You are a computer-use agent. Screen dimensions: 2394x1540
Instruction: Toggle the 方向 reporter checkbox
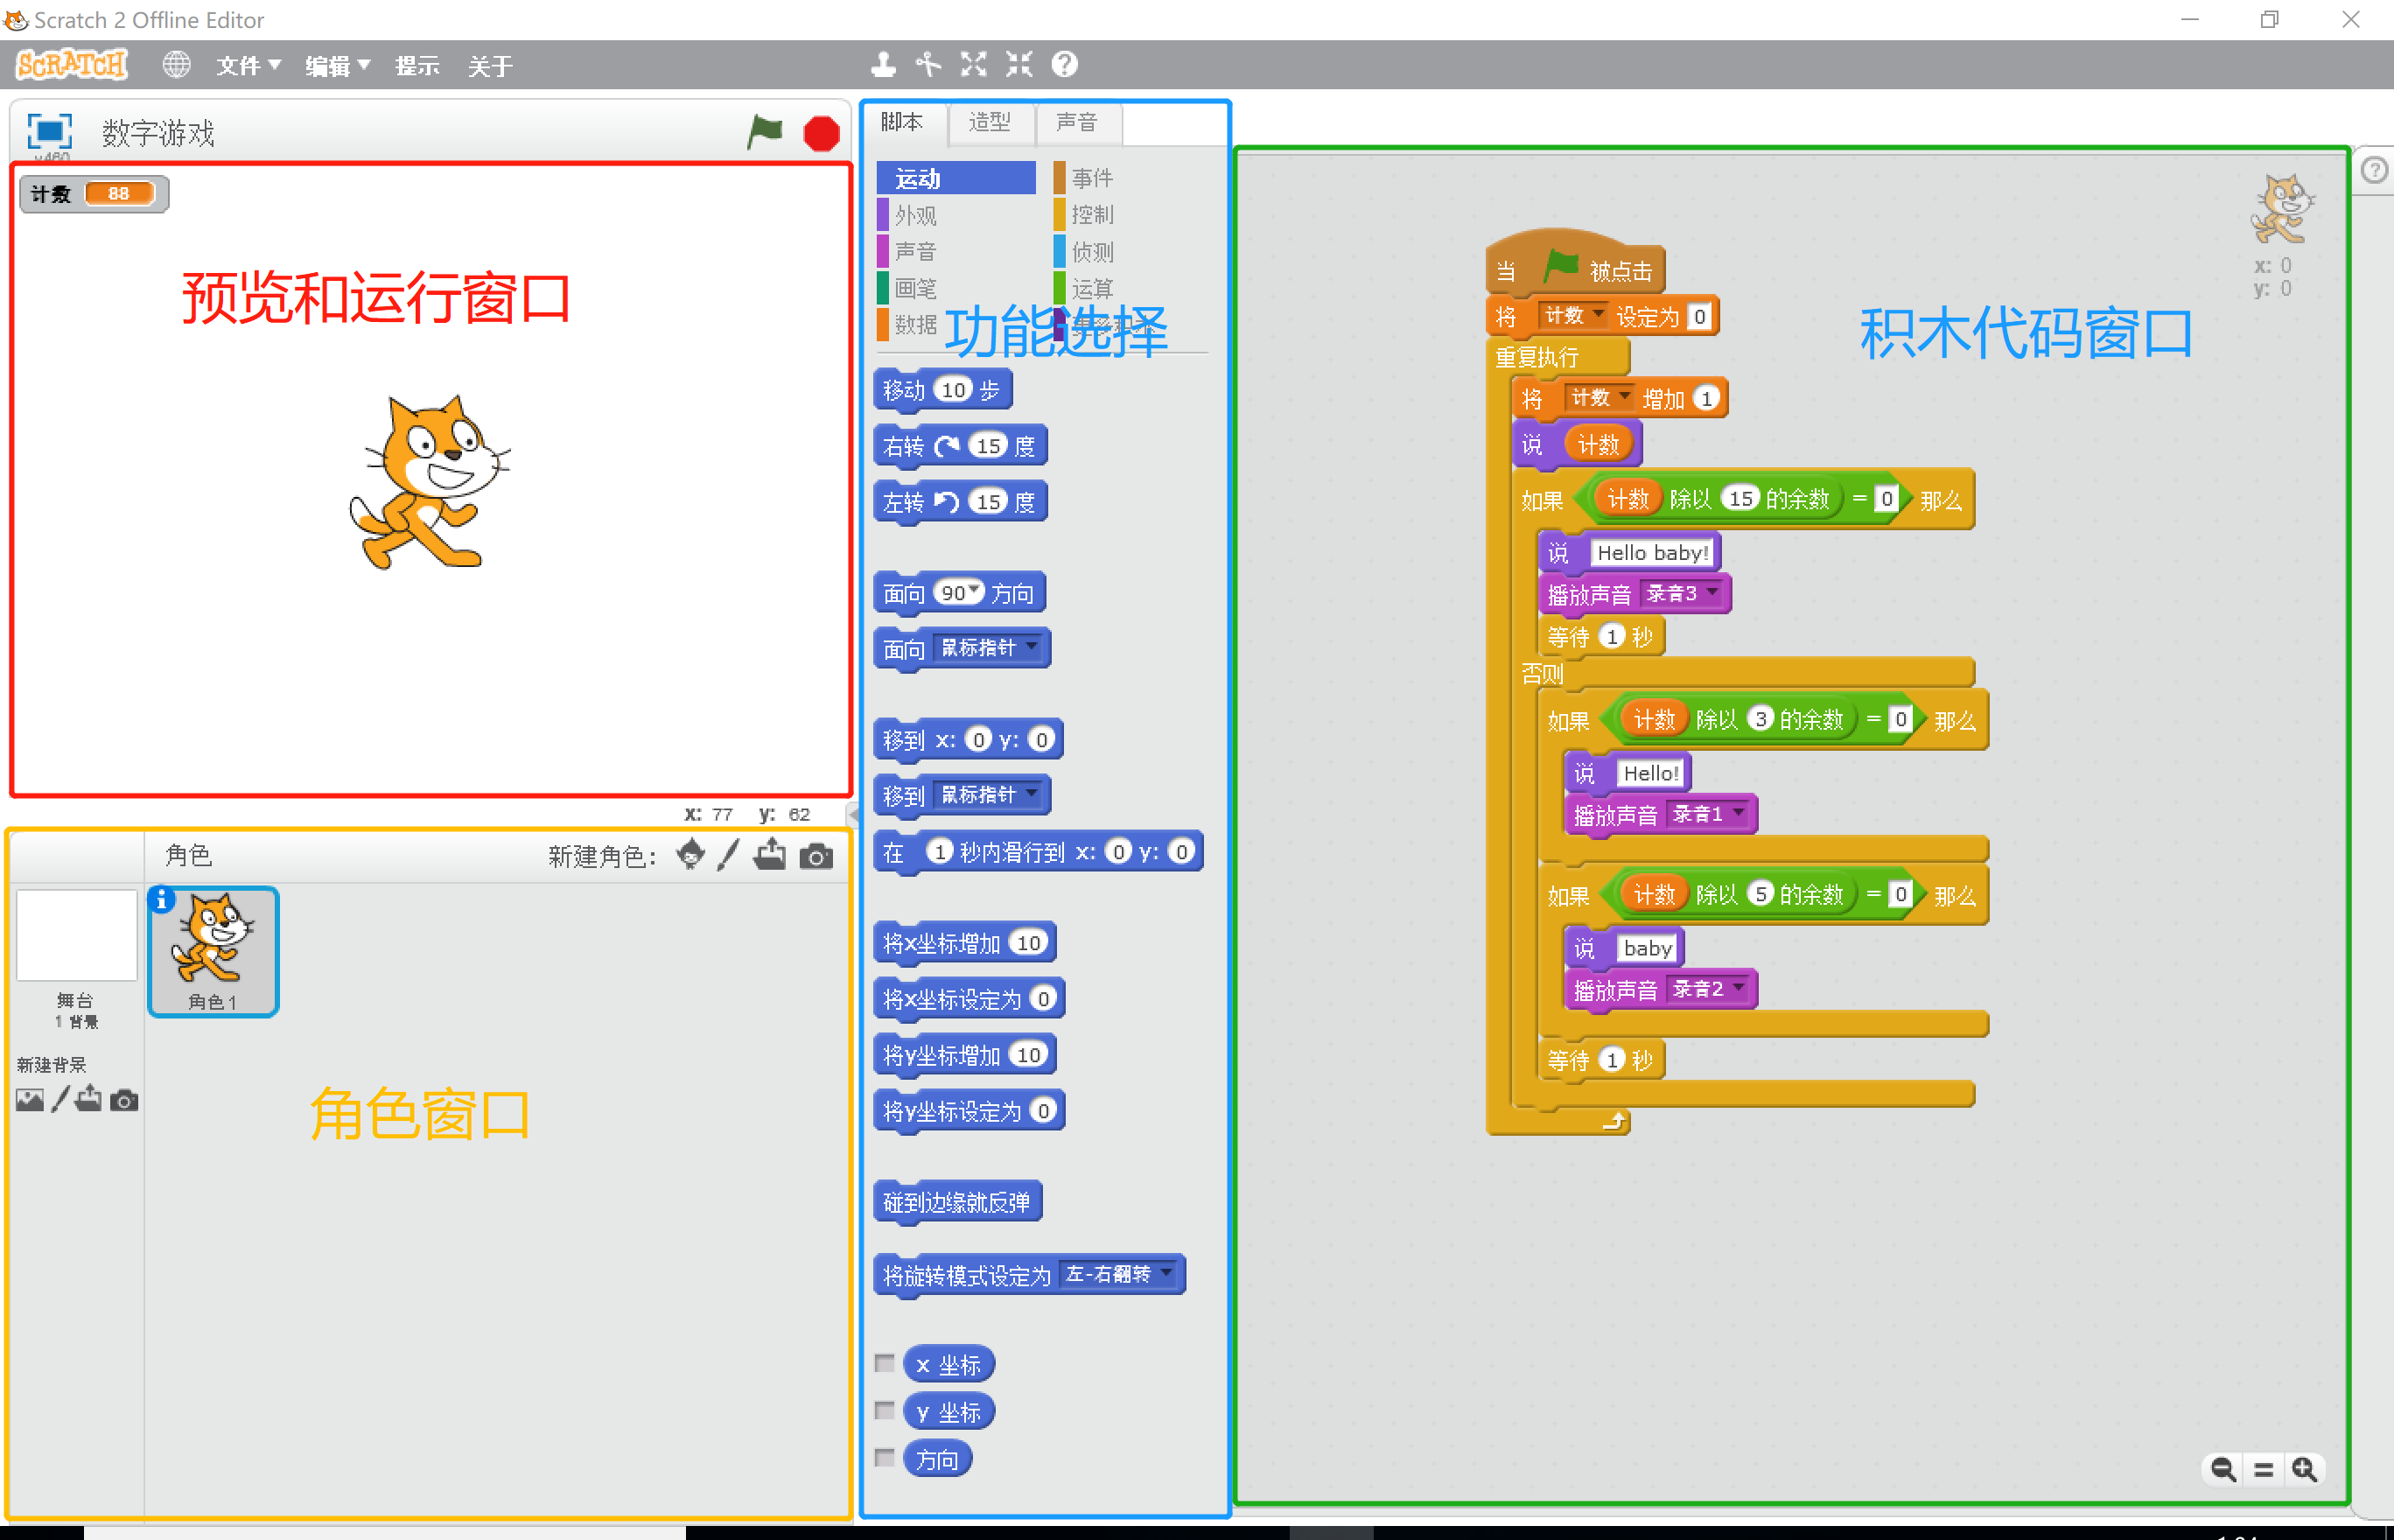(x=884, y=1457)
